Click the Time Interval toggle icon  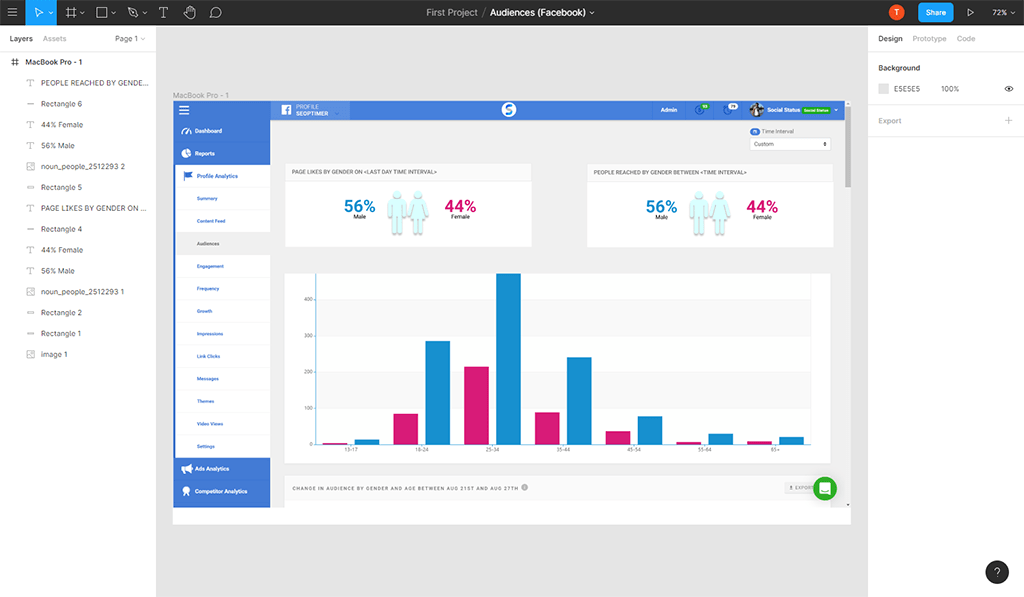click(x=755, y=131)
